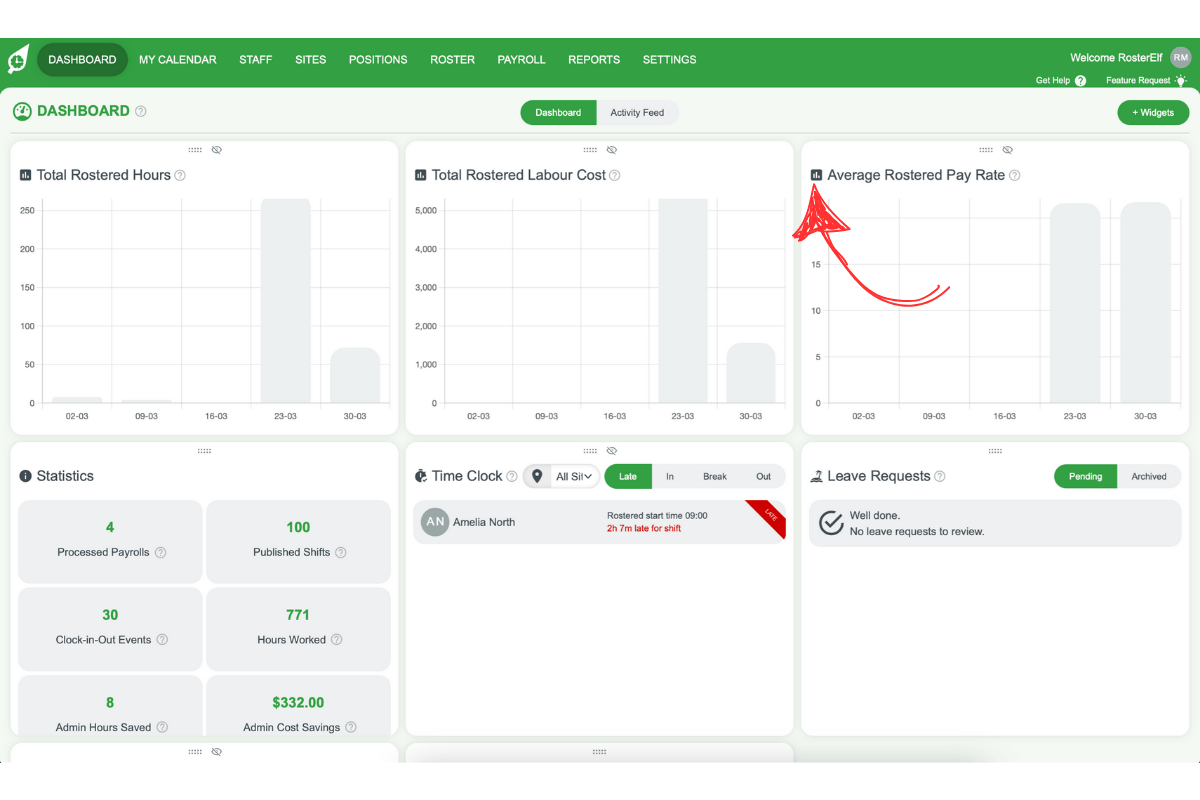Click the dashboard speedometer icon beside DASHBOARD heading
Viewport: 1200px width, 800px height.
pyautogui.click(x=22, y=111)
